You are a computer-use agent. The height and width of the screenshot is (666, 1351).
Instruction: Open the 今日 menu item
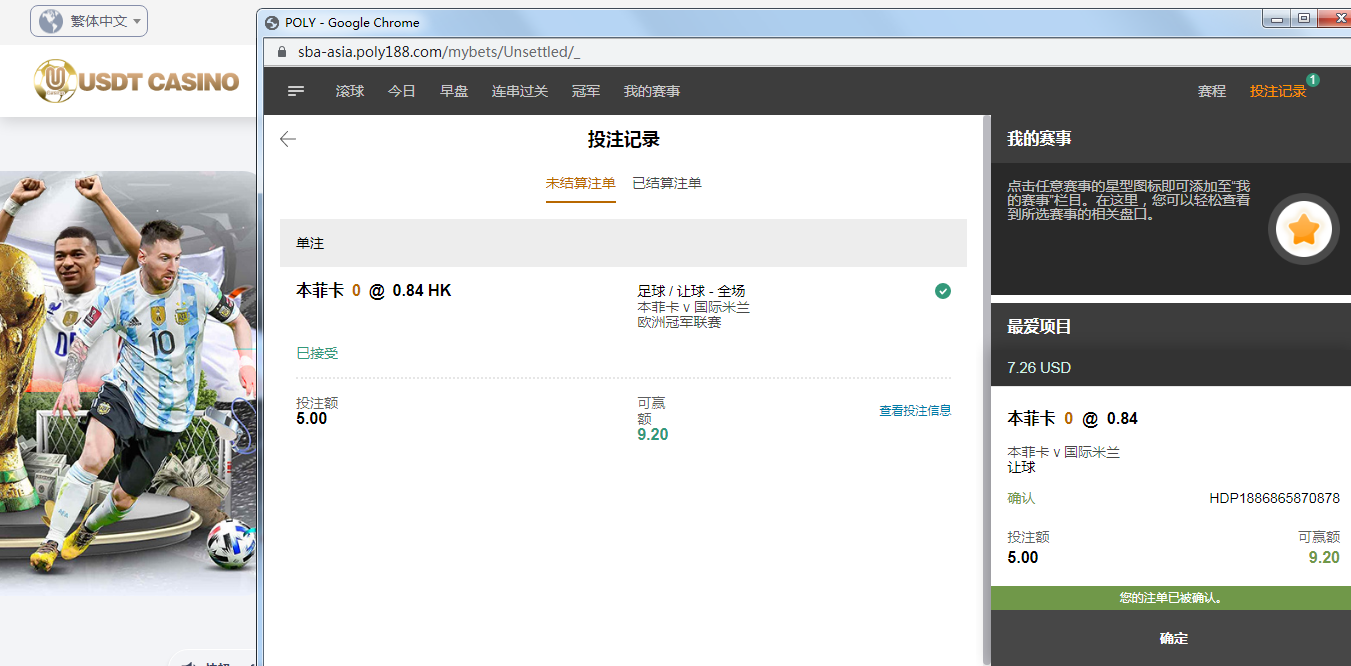[x=402, y=91]
